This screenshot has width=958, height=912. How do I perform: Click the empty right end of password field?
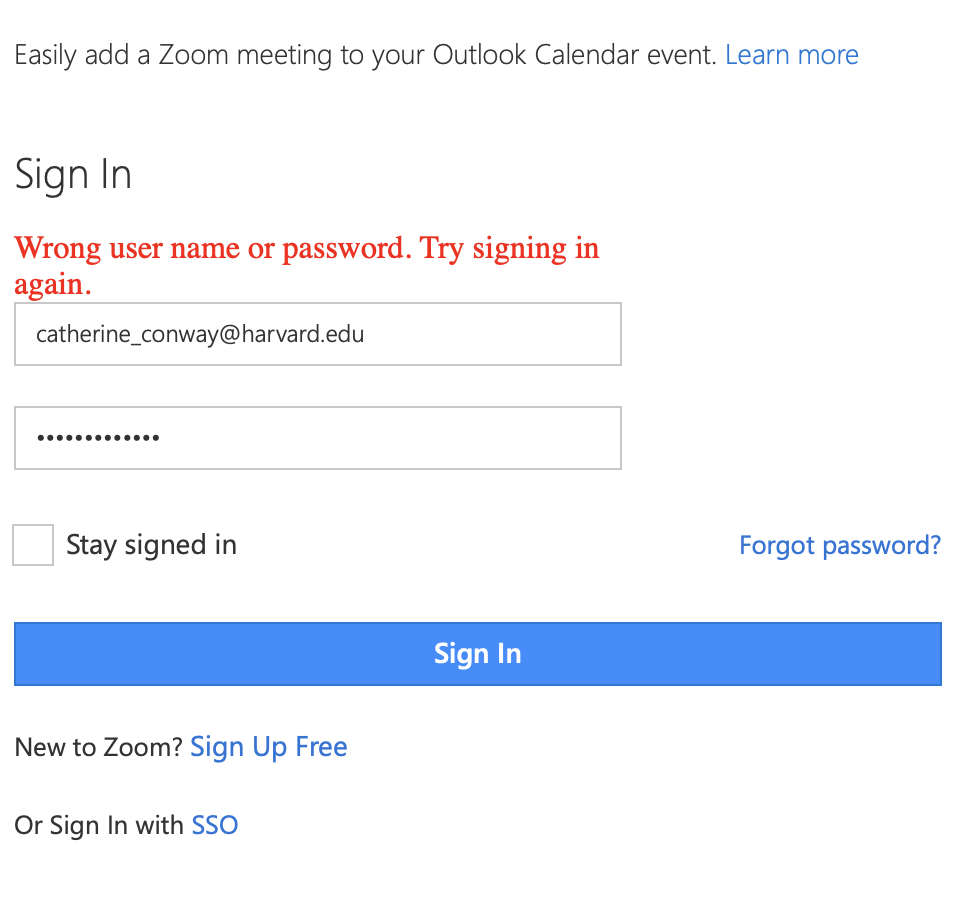click(540, 438)
